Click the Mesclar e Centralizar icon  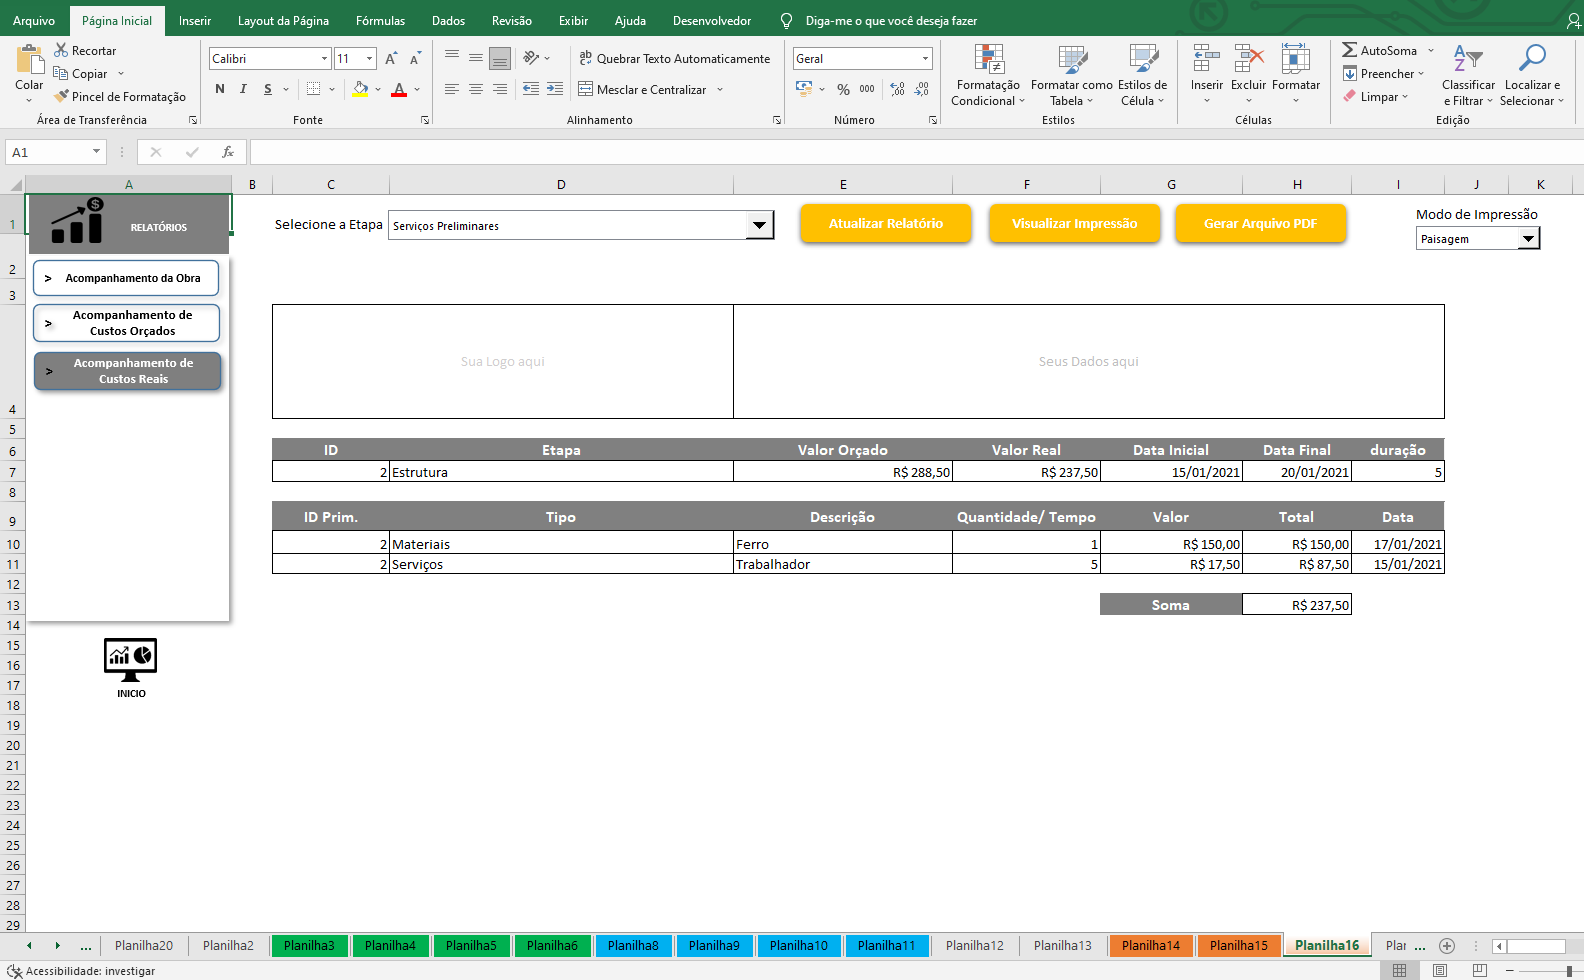point(586,90)
